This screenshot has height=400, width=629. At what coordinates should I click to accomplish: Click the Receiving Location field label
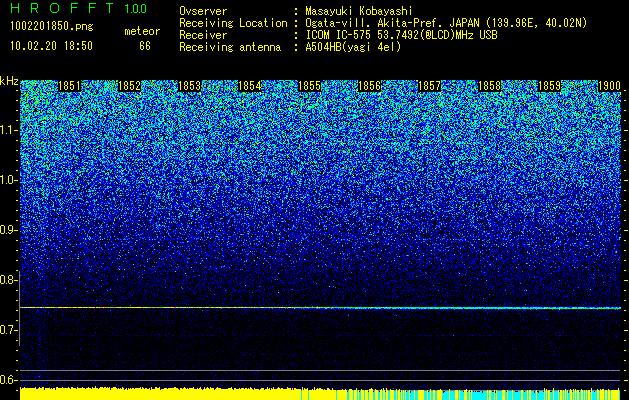233,23
